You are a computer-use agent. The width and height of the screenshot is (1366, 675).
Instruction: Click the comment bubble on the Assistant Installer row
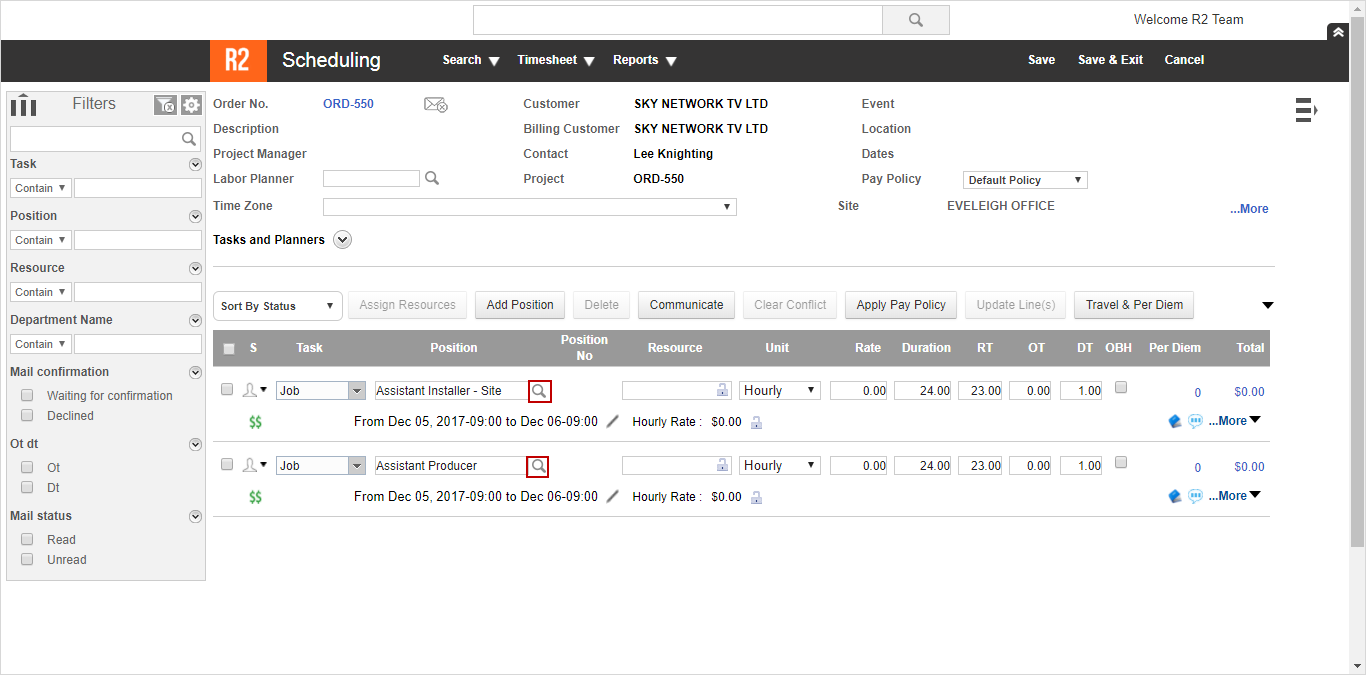1195,422
